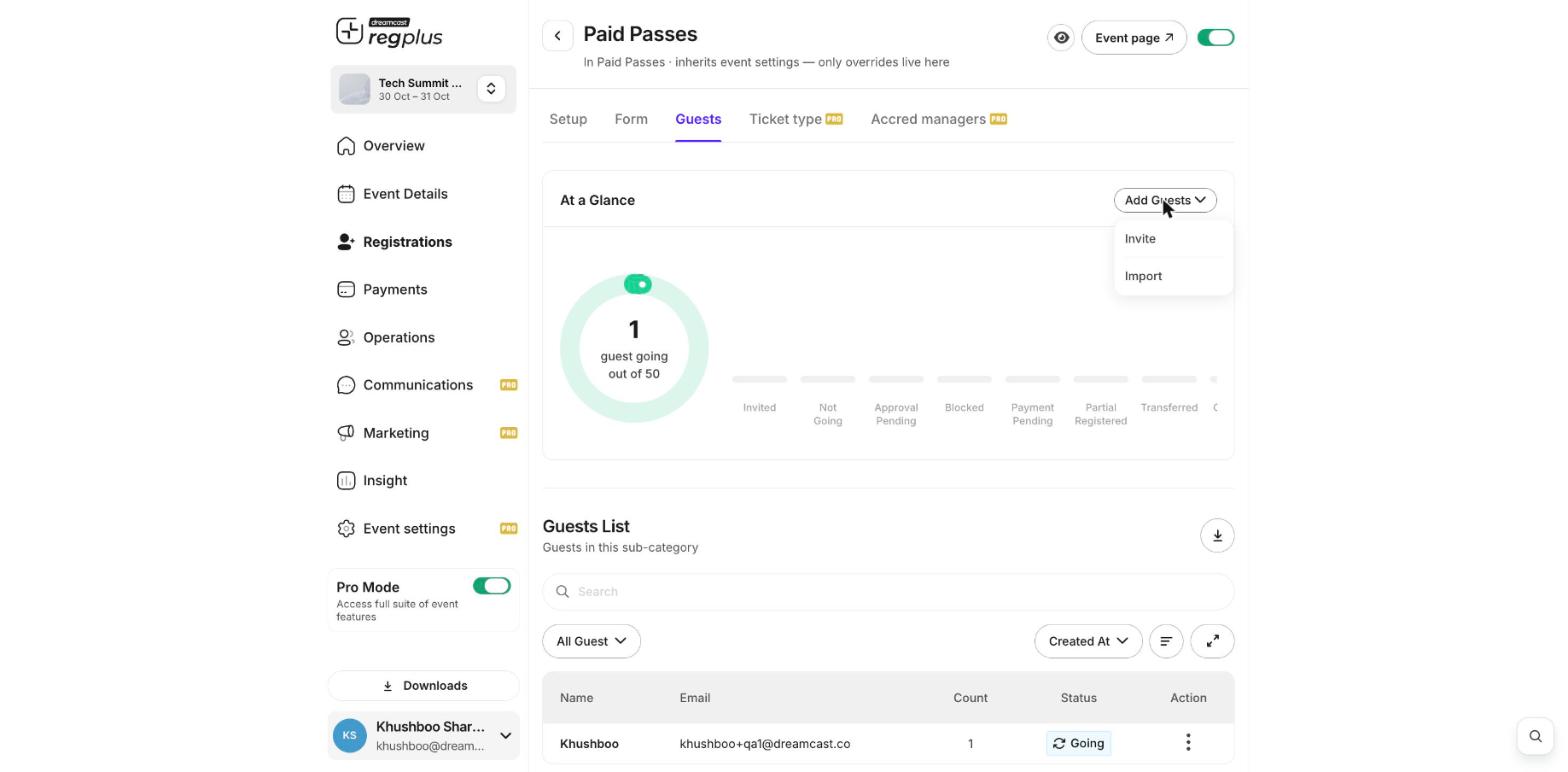Screen dimensions: 1568x772
Task: Click the Transferred label
Action: coord(1169,408)
